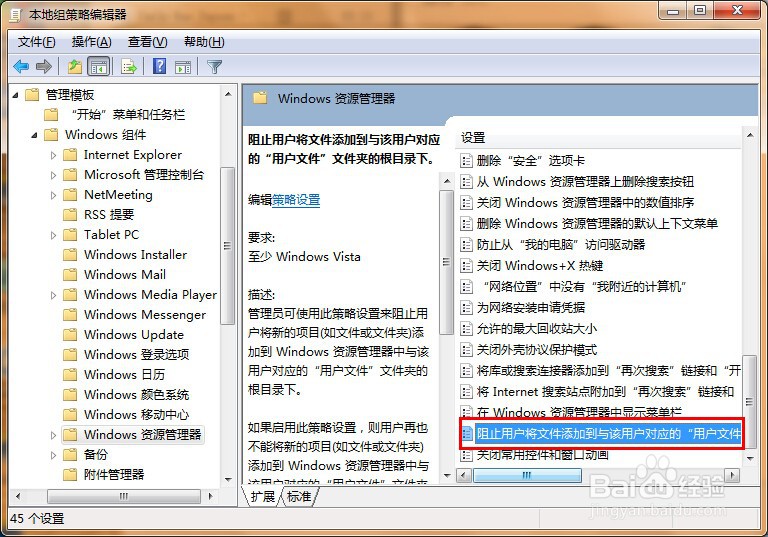
Task: Select 删除 Windows 资源管理器的默认上下文菜单 setting
Action: click(597, 223)
